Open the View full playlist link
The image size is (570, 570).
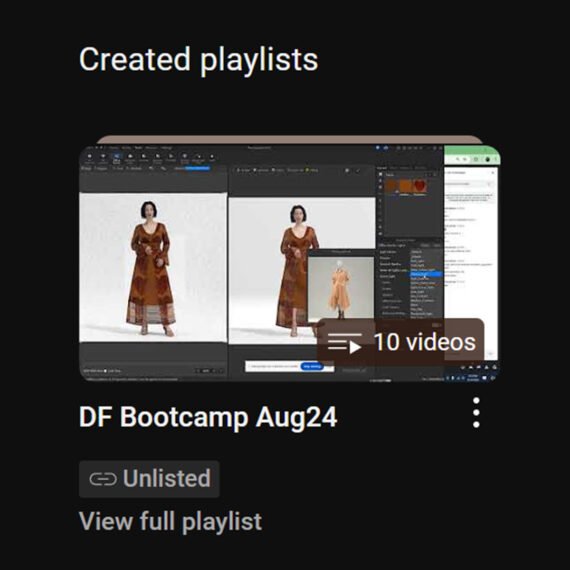pyautogui.click(x=170, y=521)
